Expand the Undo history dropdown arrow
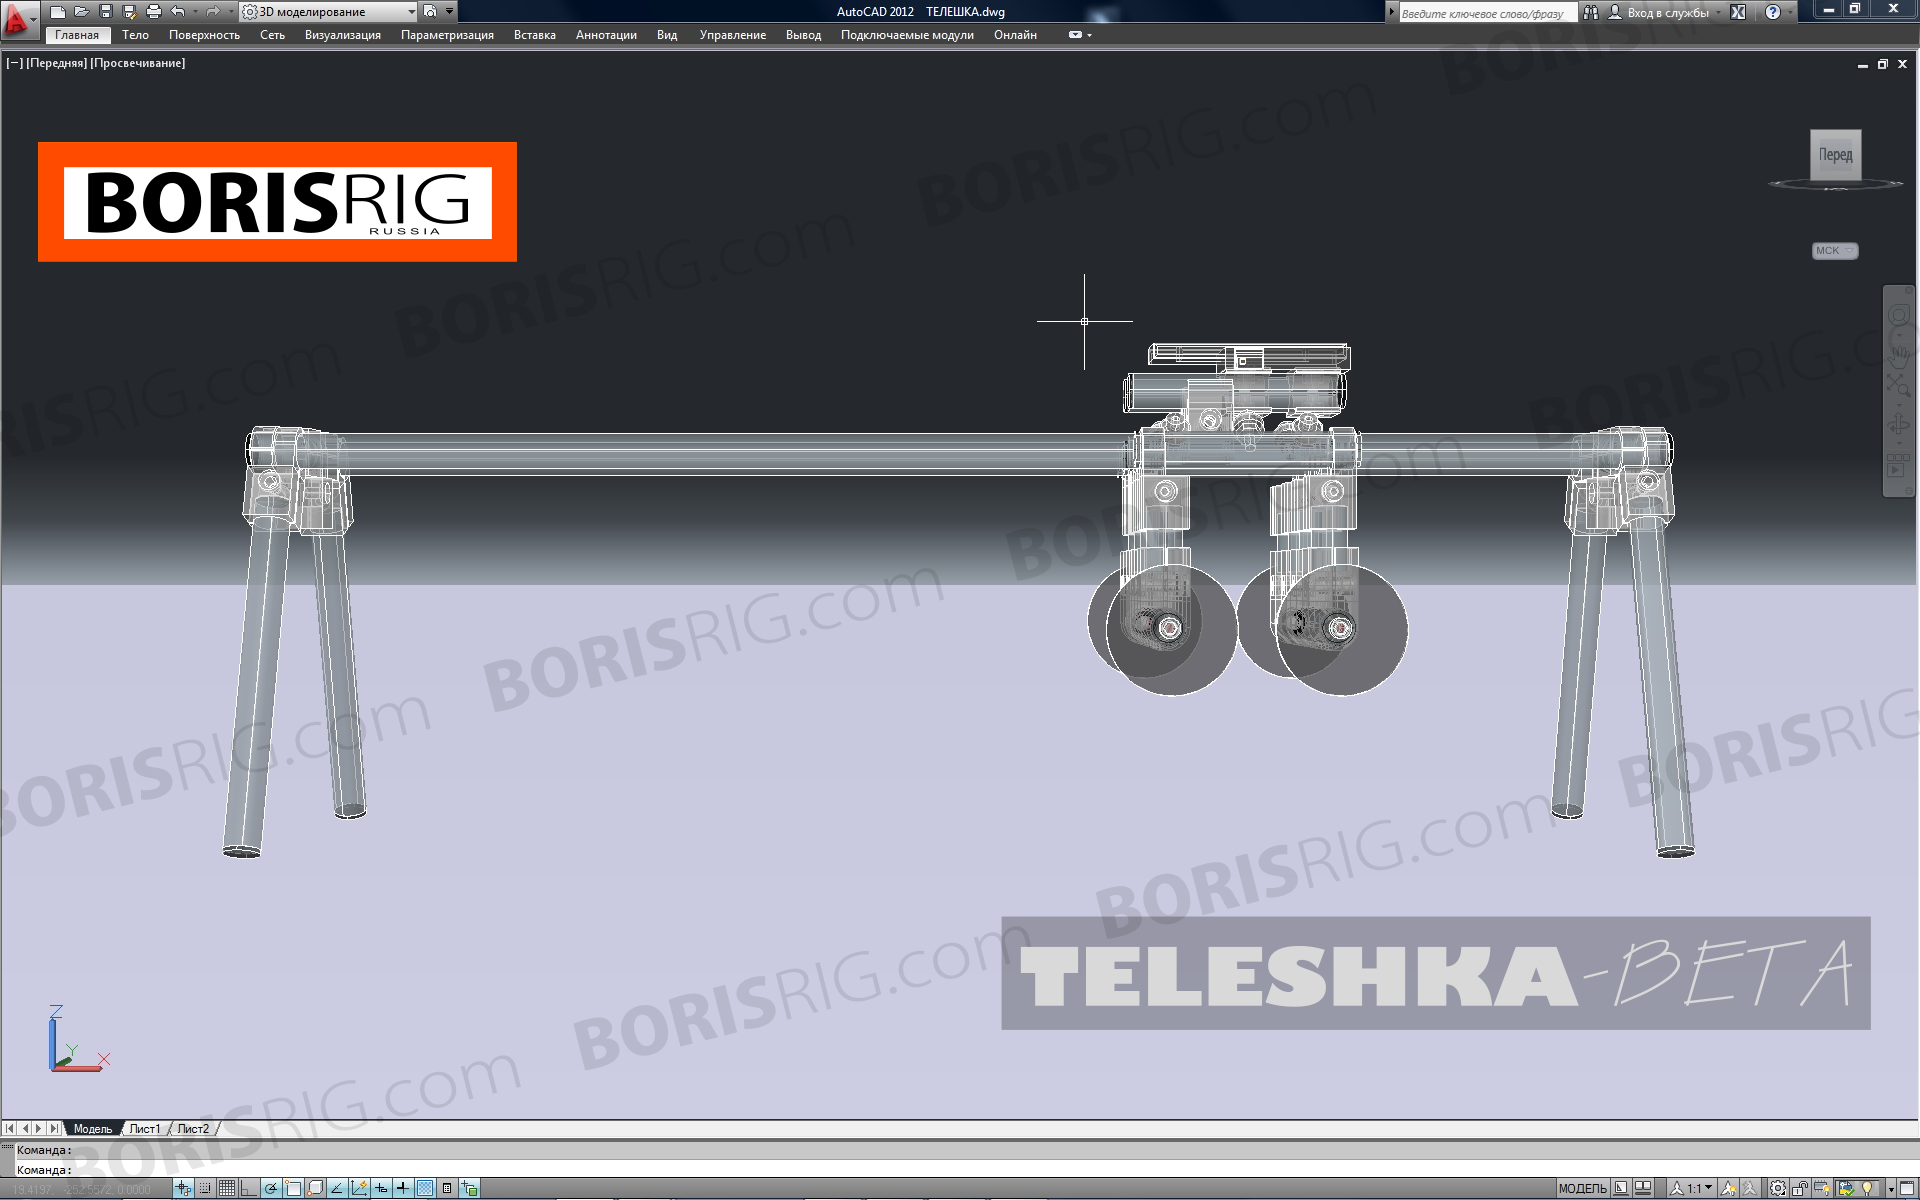This screenshot has width=1920, height=1200. tap(194, 12)
